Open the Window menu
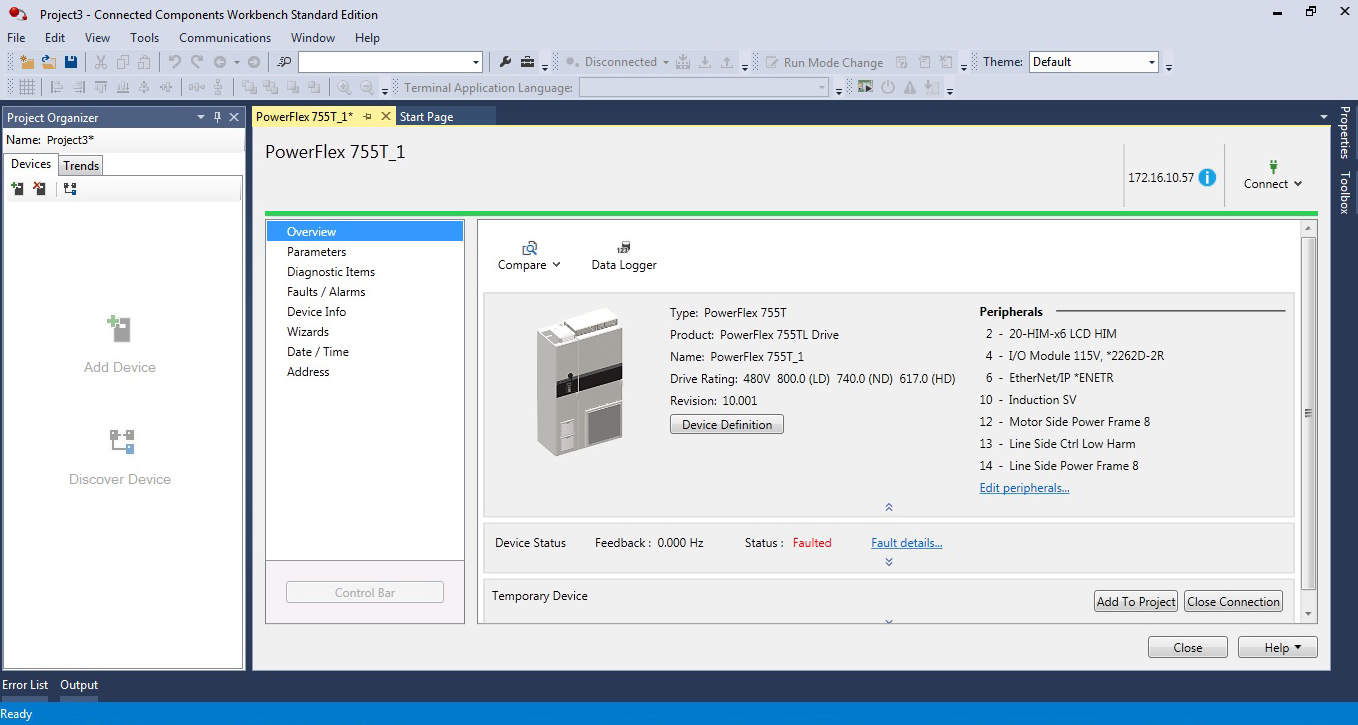Screen dimensions: 1358x725 pyautogui.click(x=313, y=38)
